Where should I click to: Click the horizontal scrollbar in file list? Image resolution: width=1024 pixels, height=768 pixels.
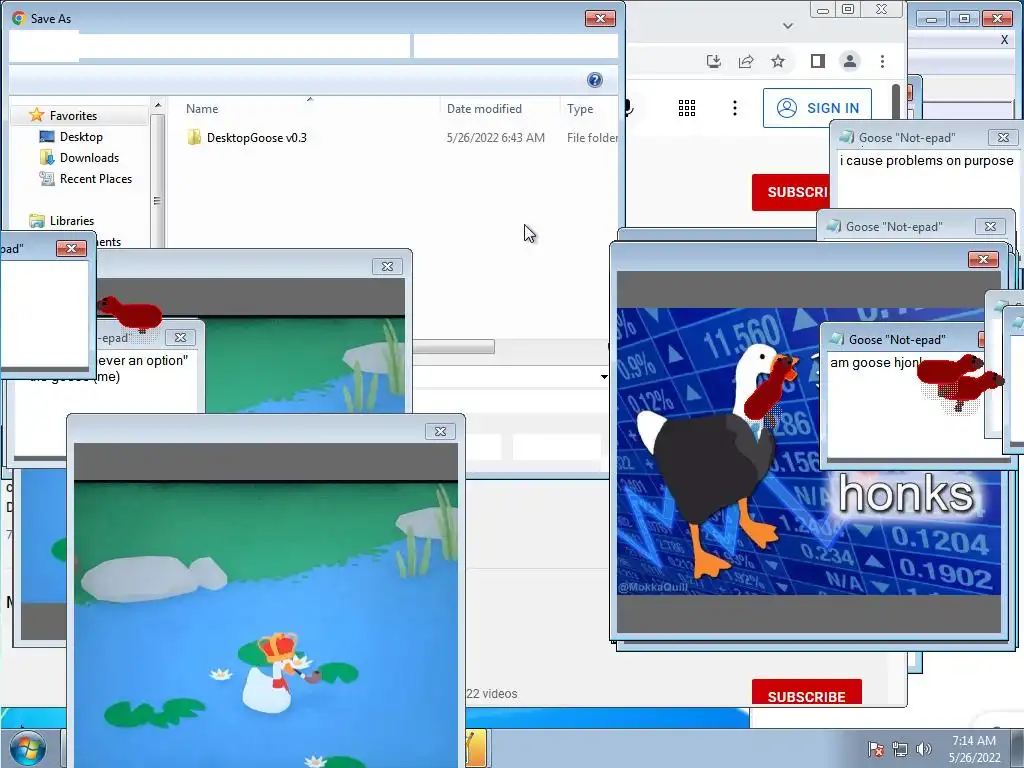452,346
